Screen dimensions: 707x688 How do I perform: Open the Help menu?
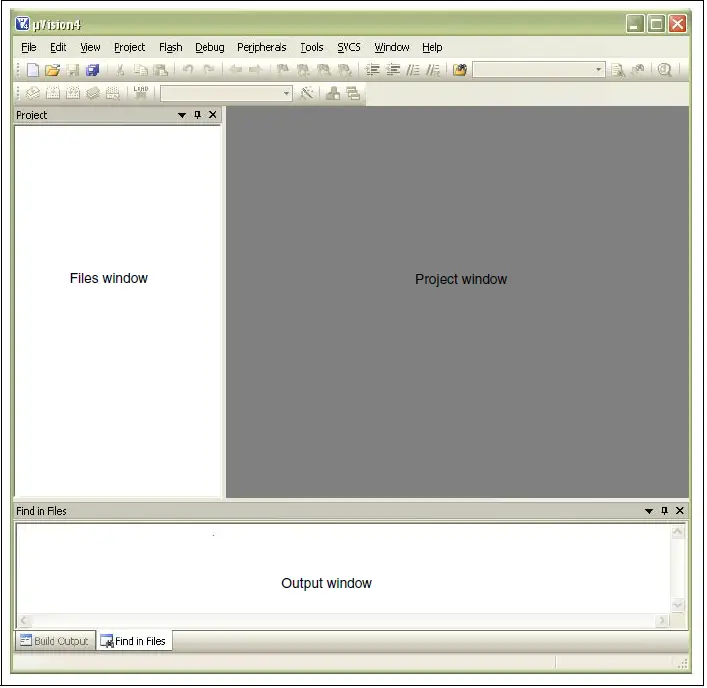pyautogui.click(x=433, y=47)
